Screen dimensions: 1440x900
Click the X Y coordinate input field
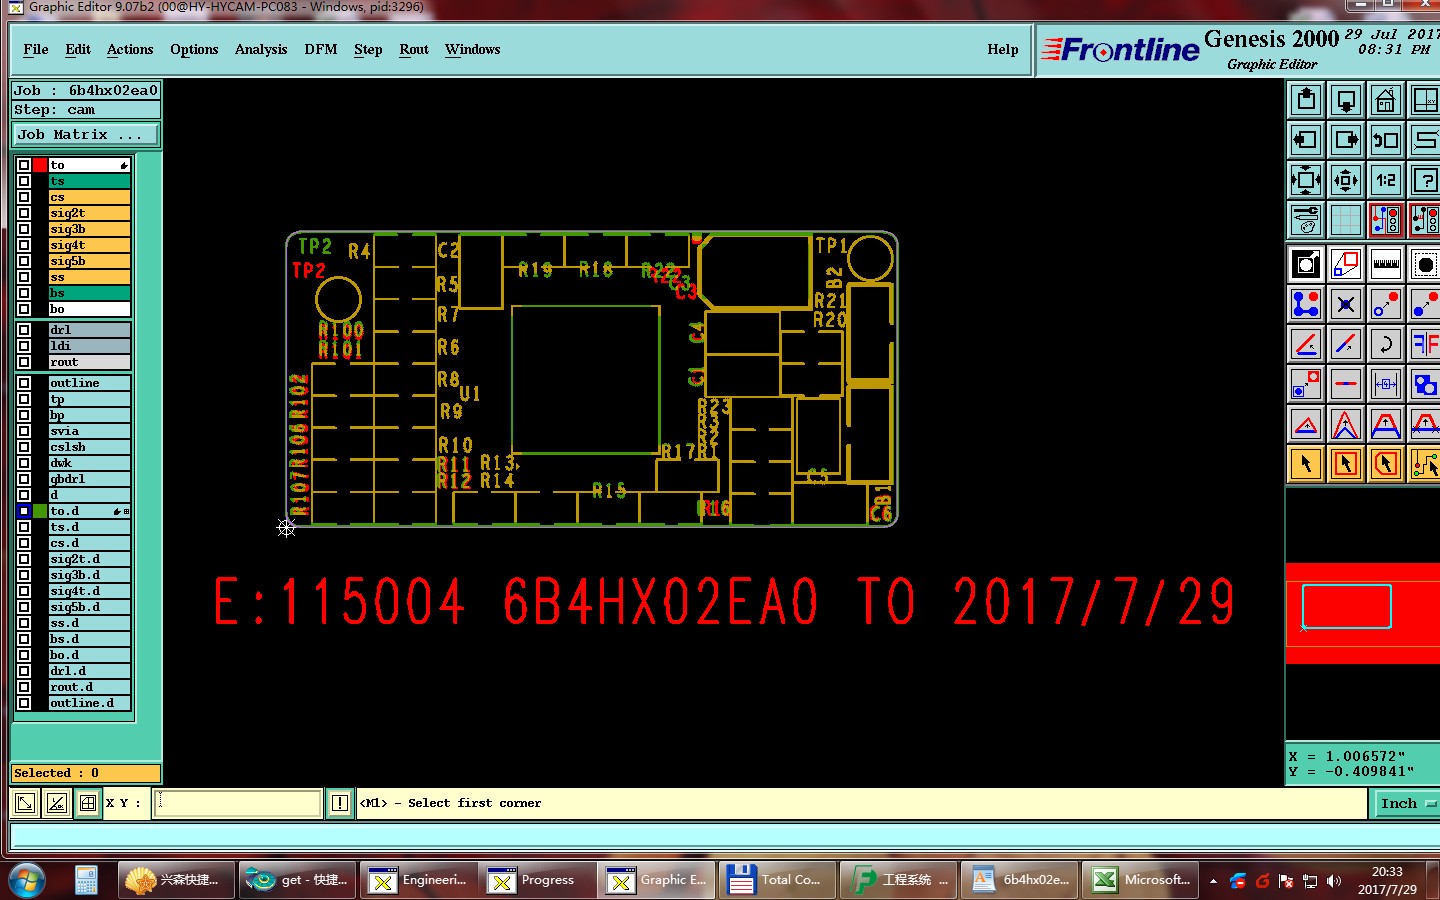[x=238, y=803]
